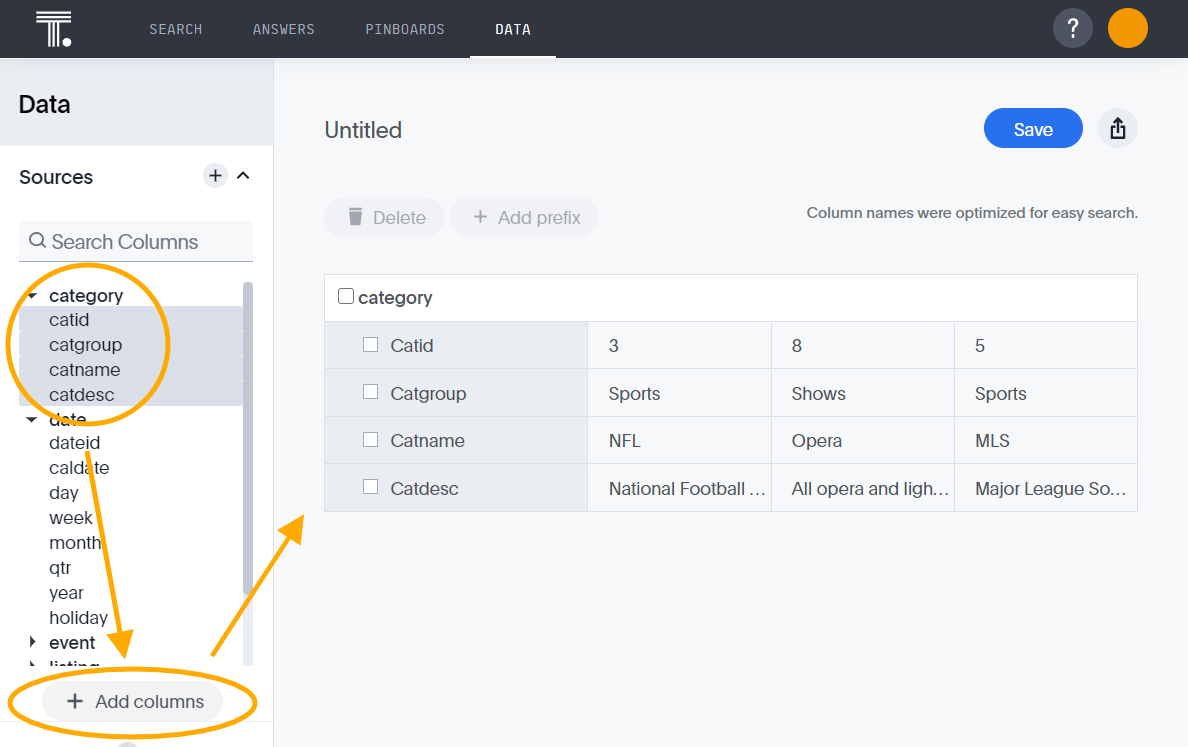Select the Catgroup row checkbox

371,392
